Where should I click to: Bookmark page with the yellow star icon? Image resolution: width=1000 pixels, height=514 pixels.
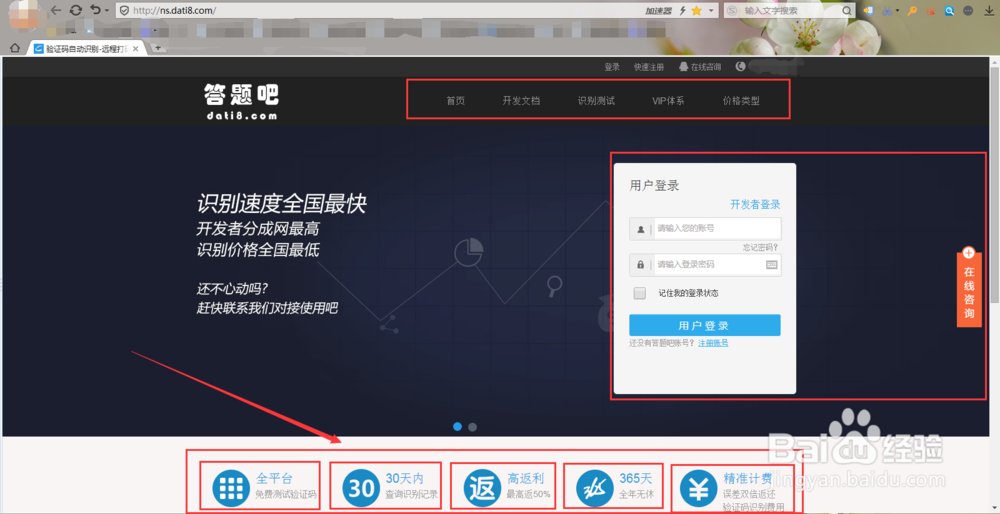[696, 10]
